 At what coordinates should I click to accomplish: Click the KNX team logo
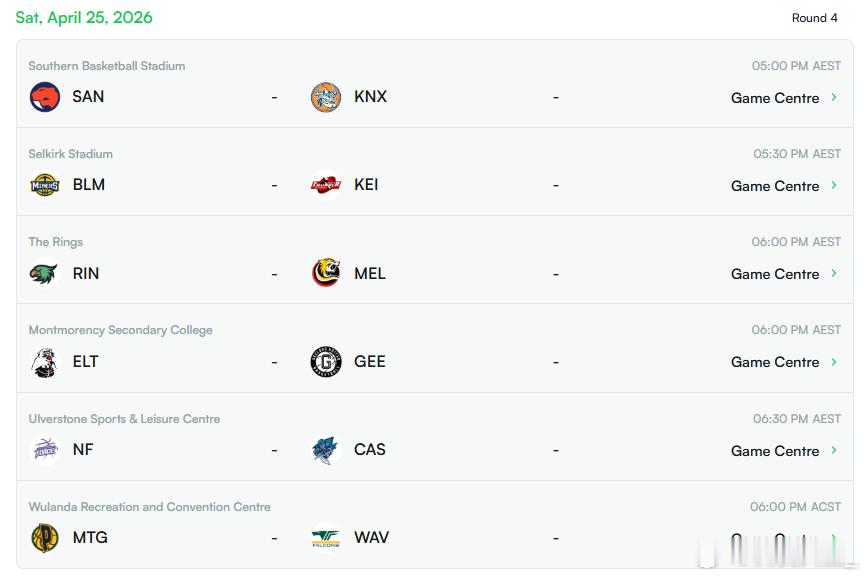326,97
